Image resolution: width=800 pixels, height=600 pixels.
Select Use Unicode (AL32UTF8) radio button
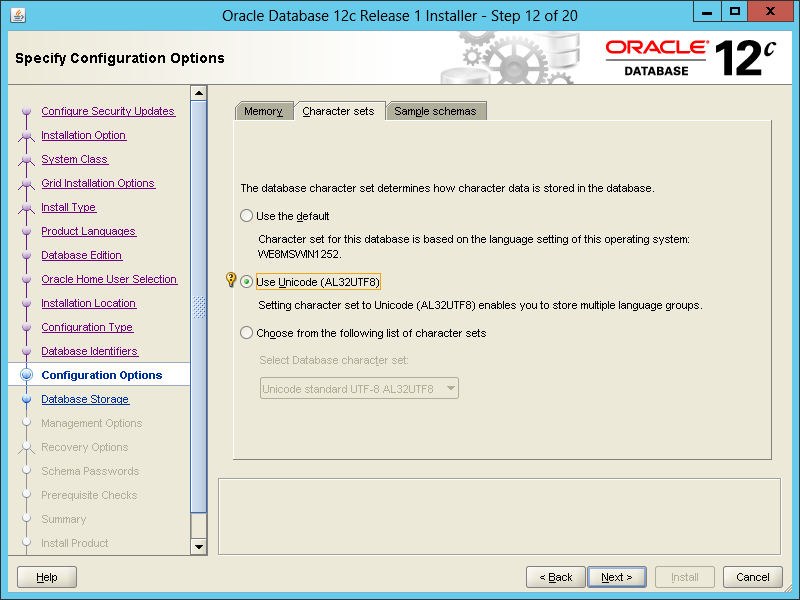pos(246,282)
